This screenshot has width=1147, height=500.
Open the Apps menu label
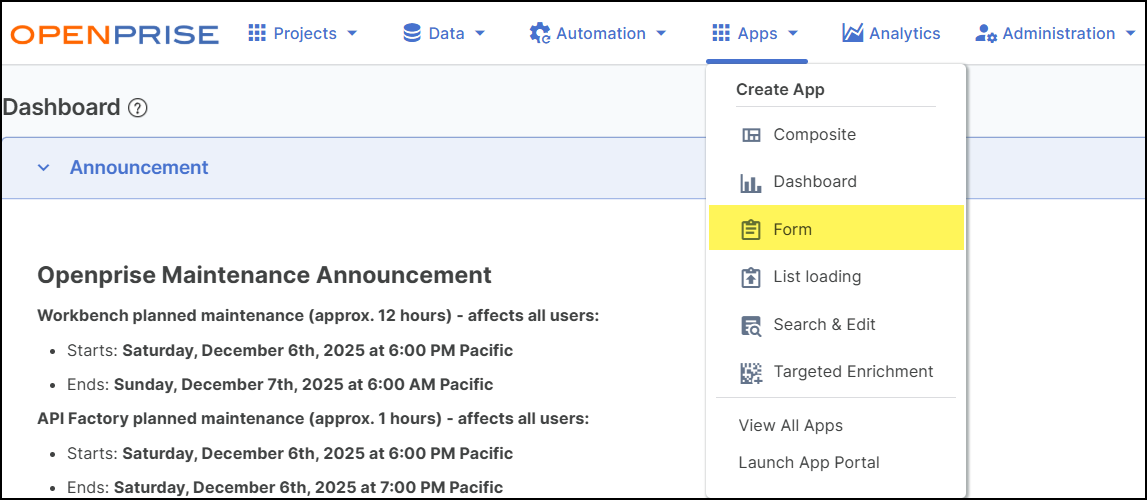(x=757, y=34)
